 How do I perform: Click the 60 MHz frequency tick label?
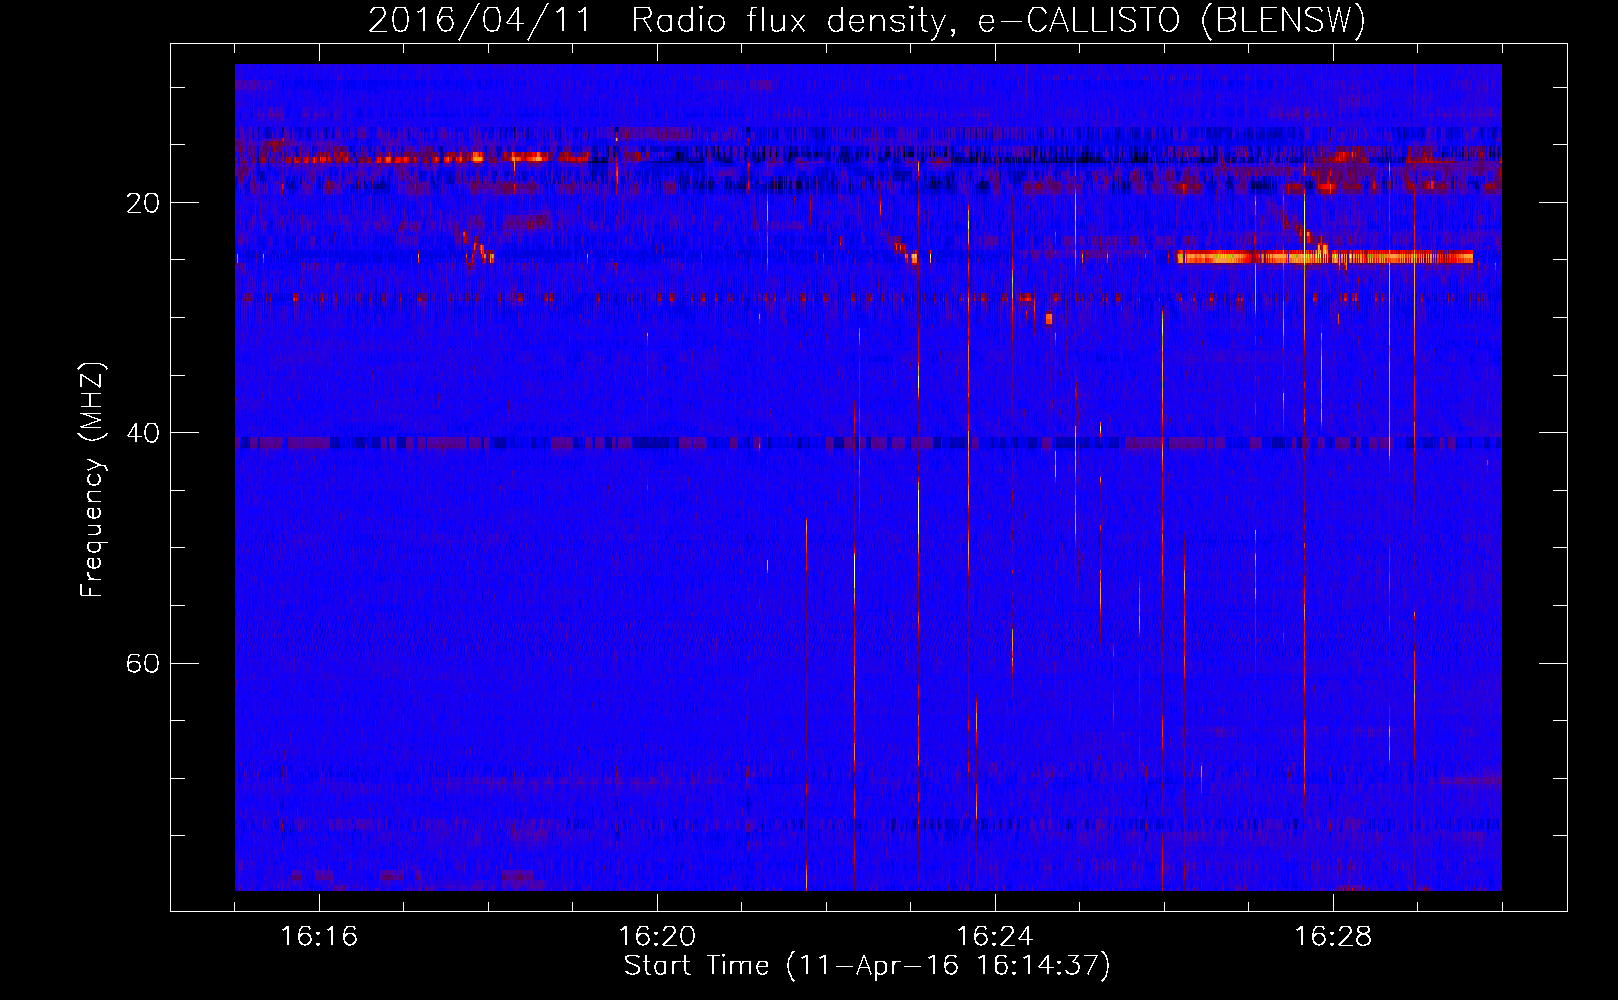click(143, 663)
